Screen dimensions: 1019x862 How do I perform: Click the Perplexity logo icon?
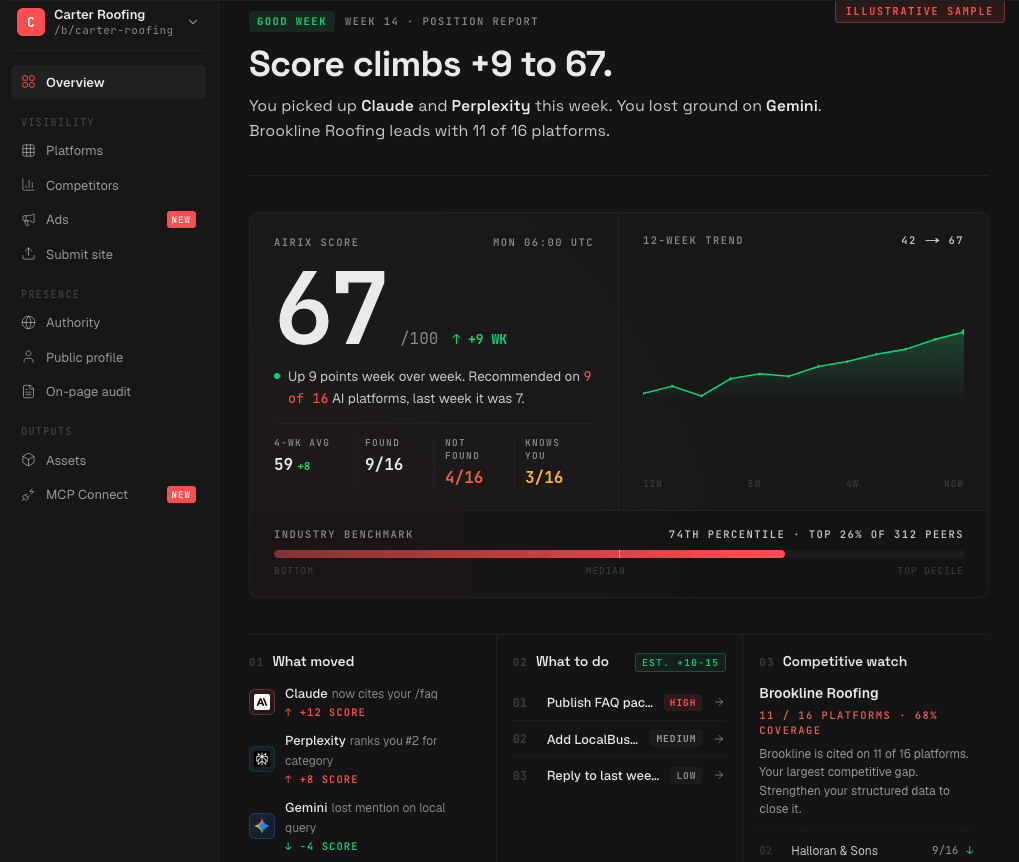coord(262,759)
